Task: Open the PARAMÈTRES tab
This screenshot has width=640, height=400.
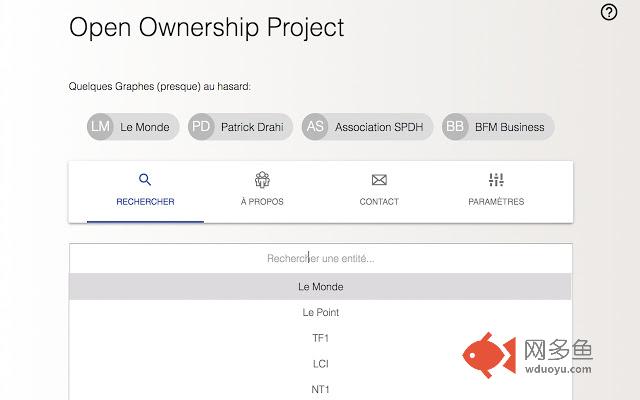Action: 496,192
